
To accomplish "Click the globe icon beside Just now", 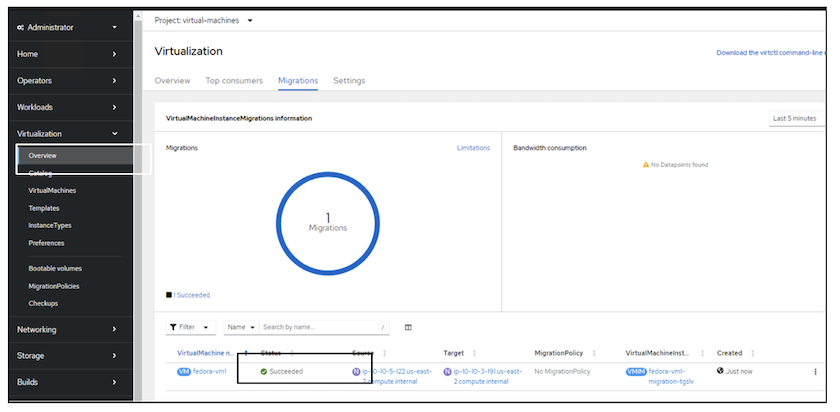I will coord(720,371).
